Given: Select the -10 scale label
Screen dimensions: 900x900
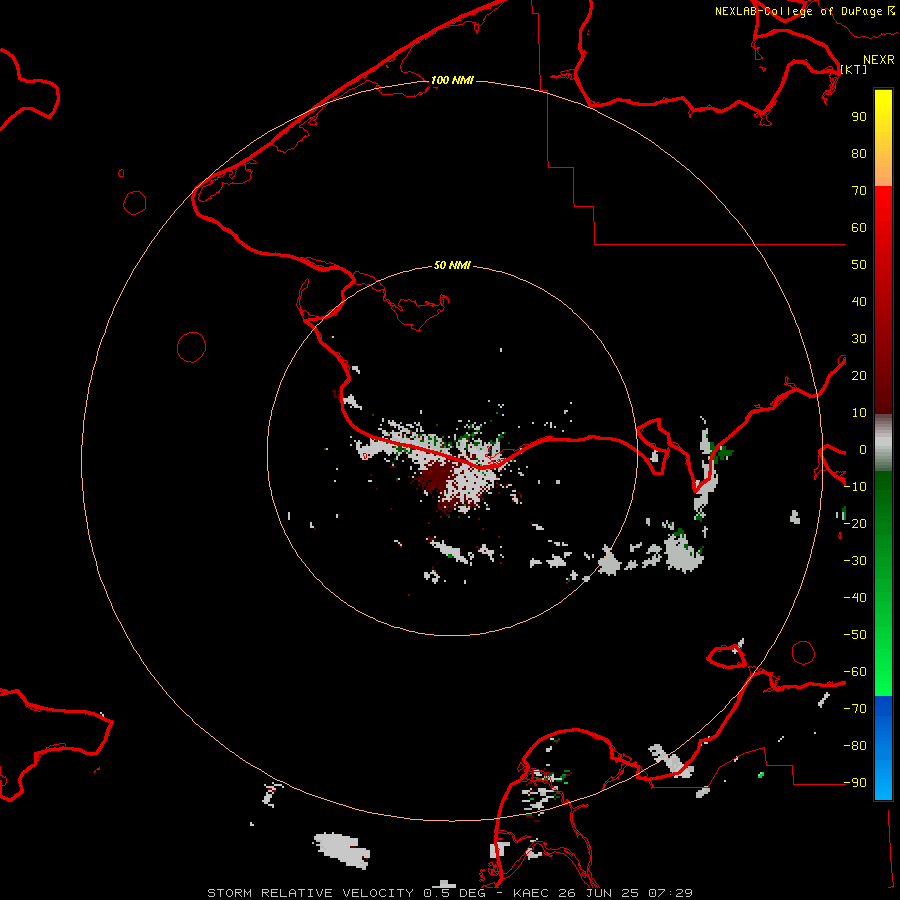Looking at the screenshot, I should point(855,487).
